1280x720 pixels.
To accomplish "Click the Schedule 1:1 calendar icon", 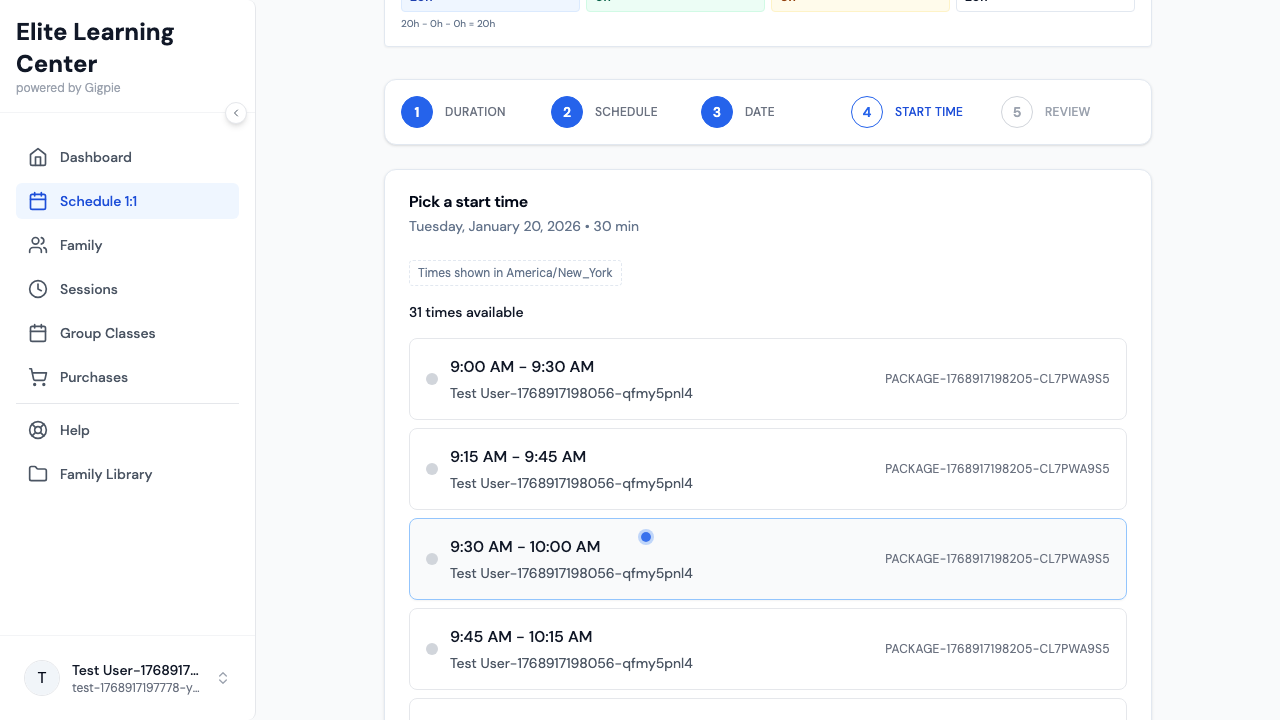I will click(38, 201).
